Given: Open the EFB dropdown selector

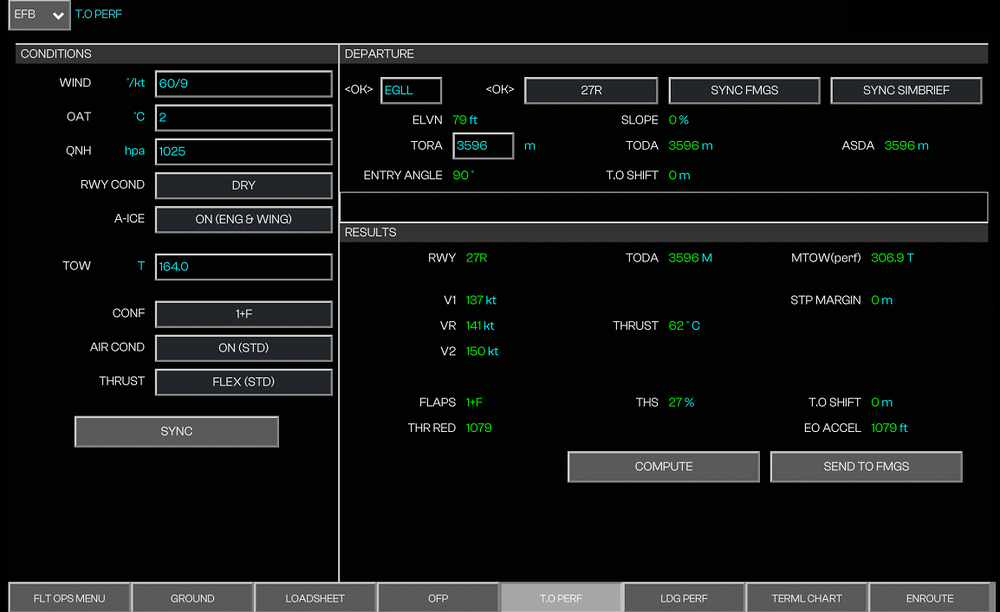Looking at the screenshot, I should [39, 15].
